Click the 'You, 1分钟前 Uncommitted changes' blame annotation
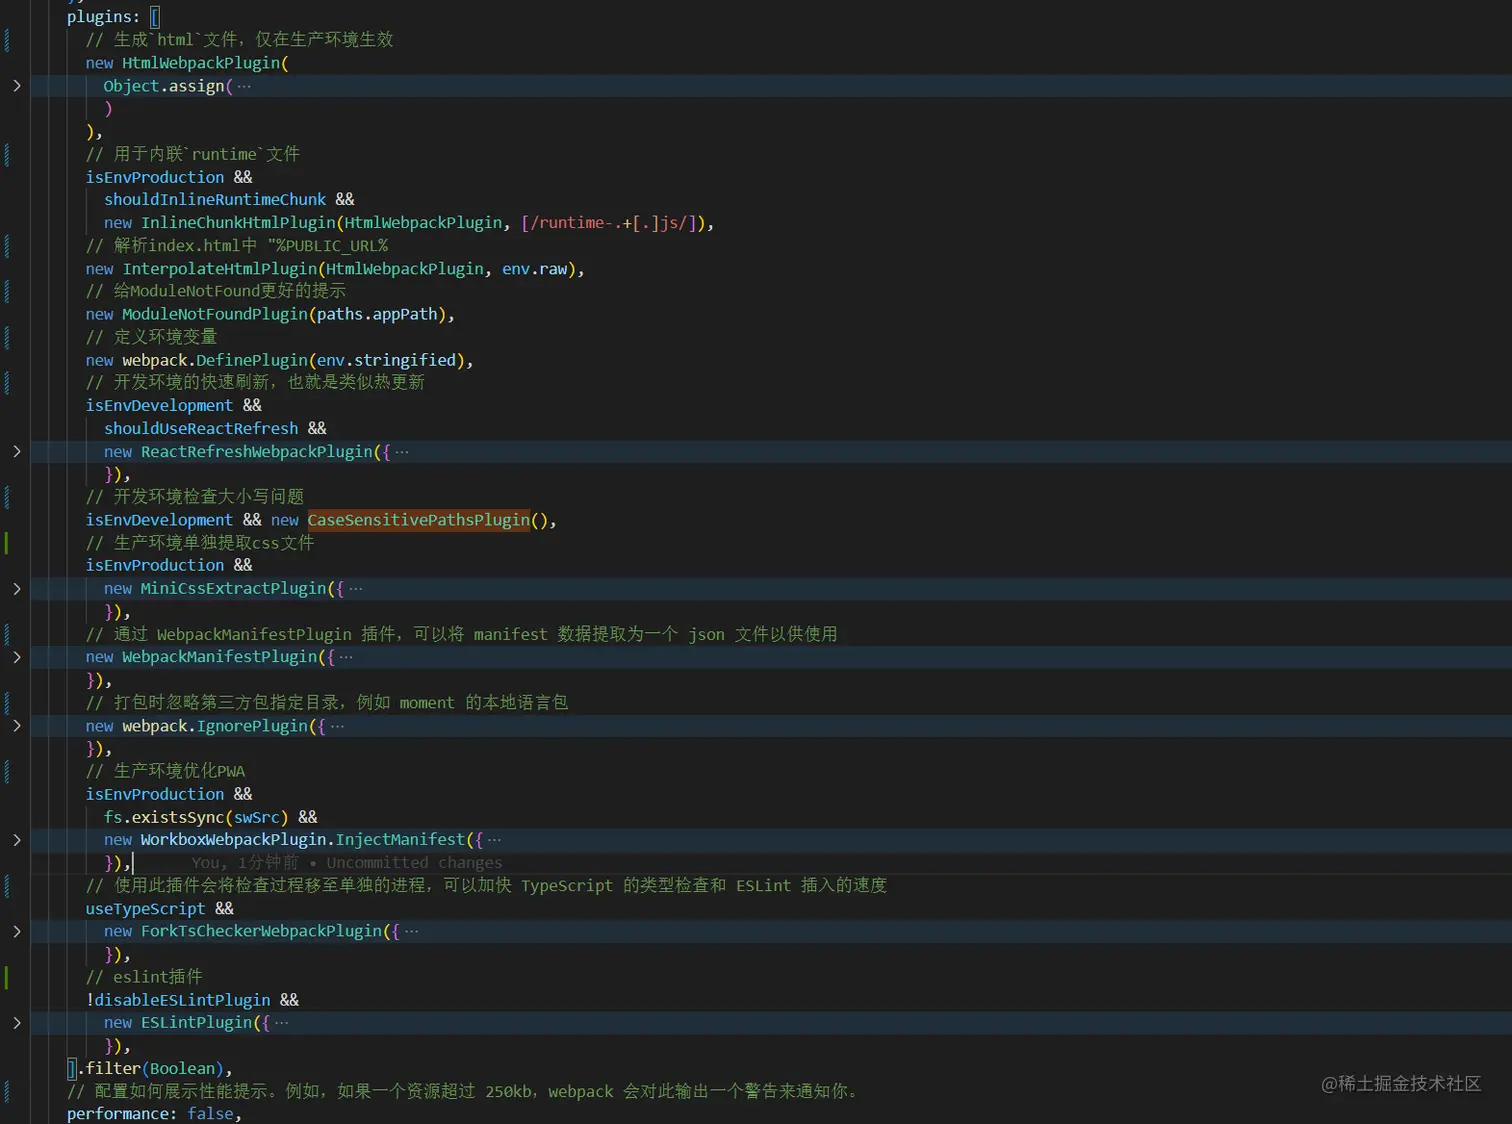Viewport: 1512px width, 1124px height. tap(347, 863)
